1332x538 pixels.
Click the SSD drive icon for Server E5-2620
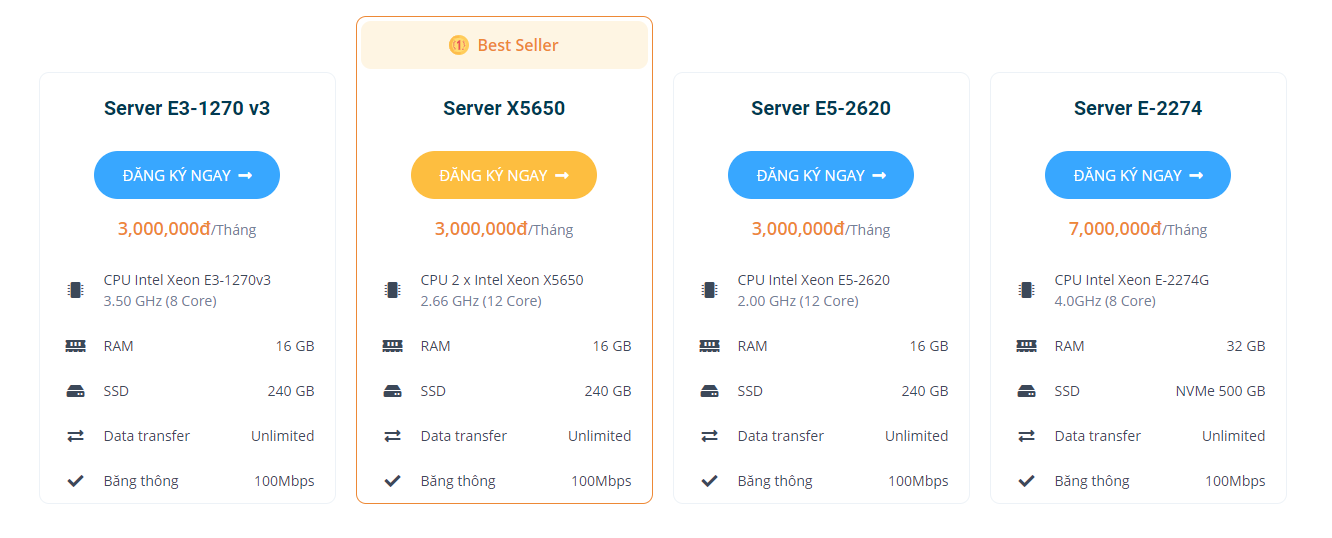coord(709,391)
